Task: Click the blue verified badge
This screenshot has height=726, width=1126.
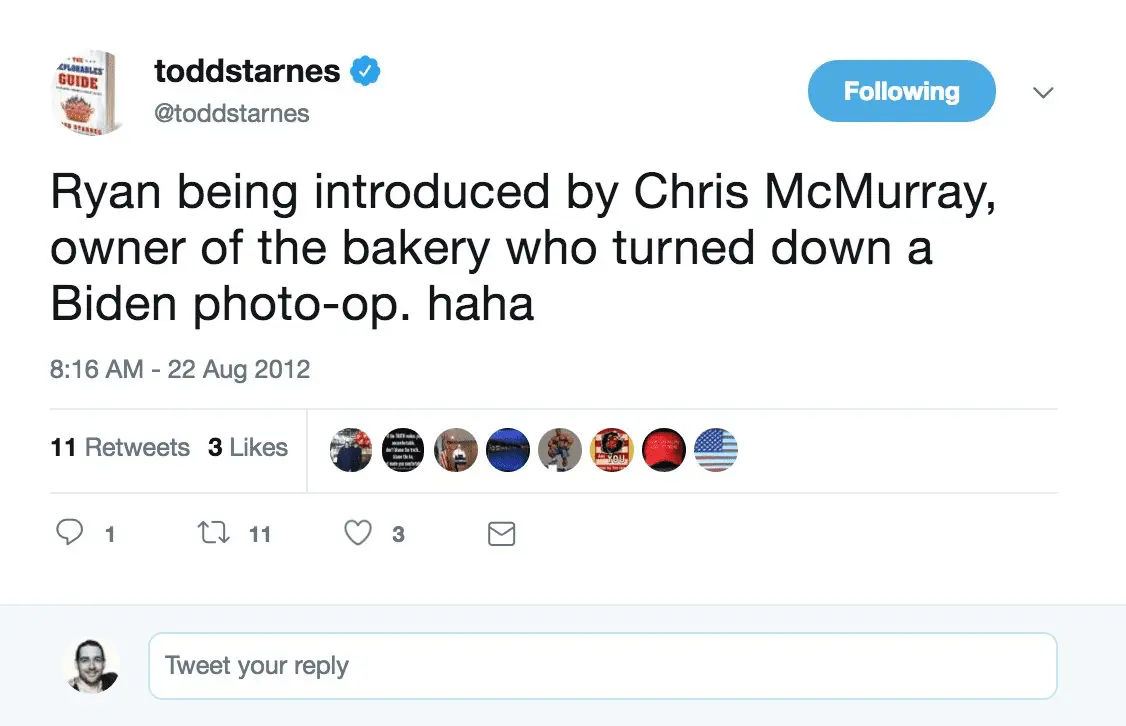Action: point(366,72)
